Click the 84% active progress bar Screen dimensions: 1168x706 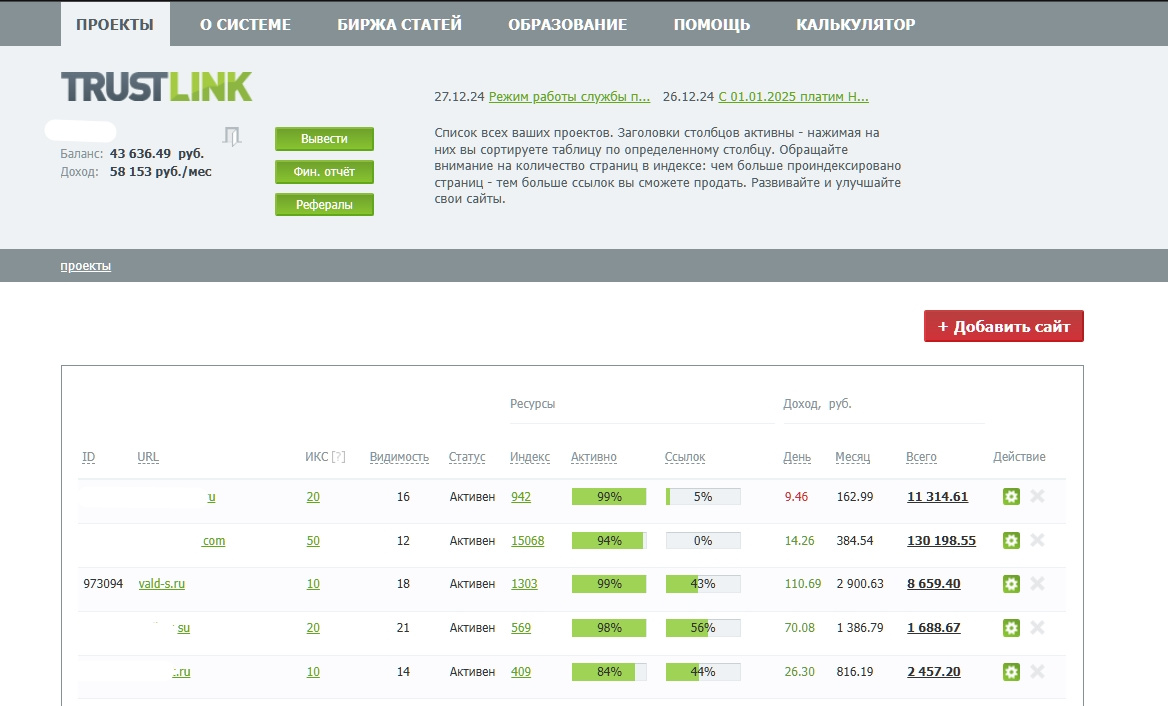point(609,672)
